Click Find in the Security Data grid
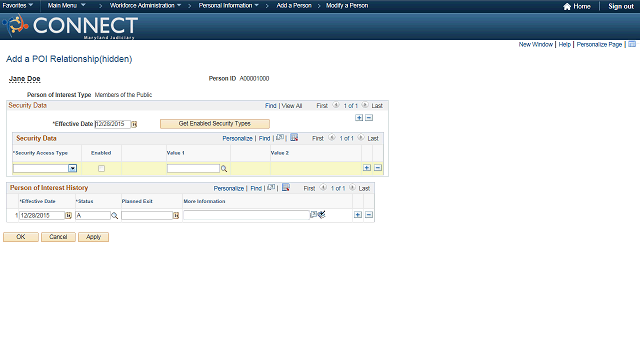 (x=264, y=138)
